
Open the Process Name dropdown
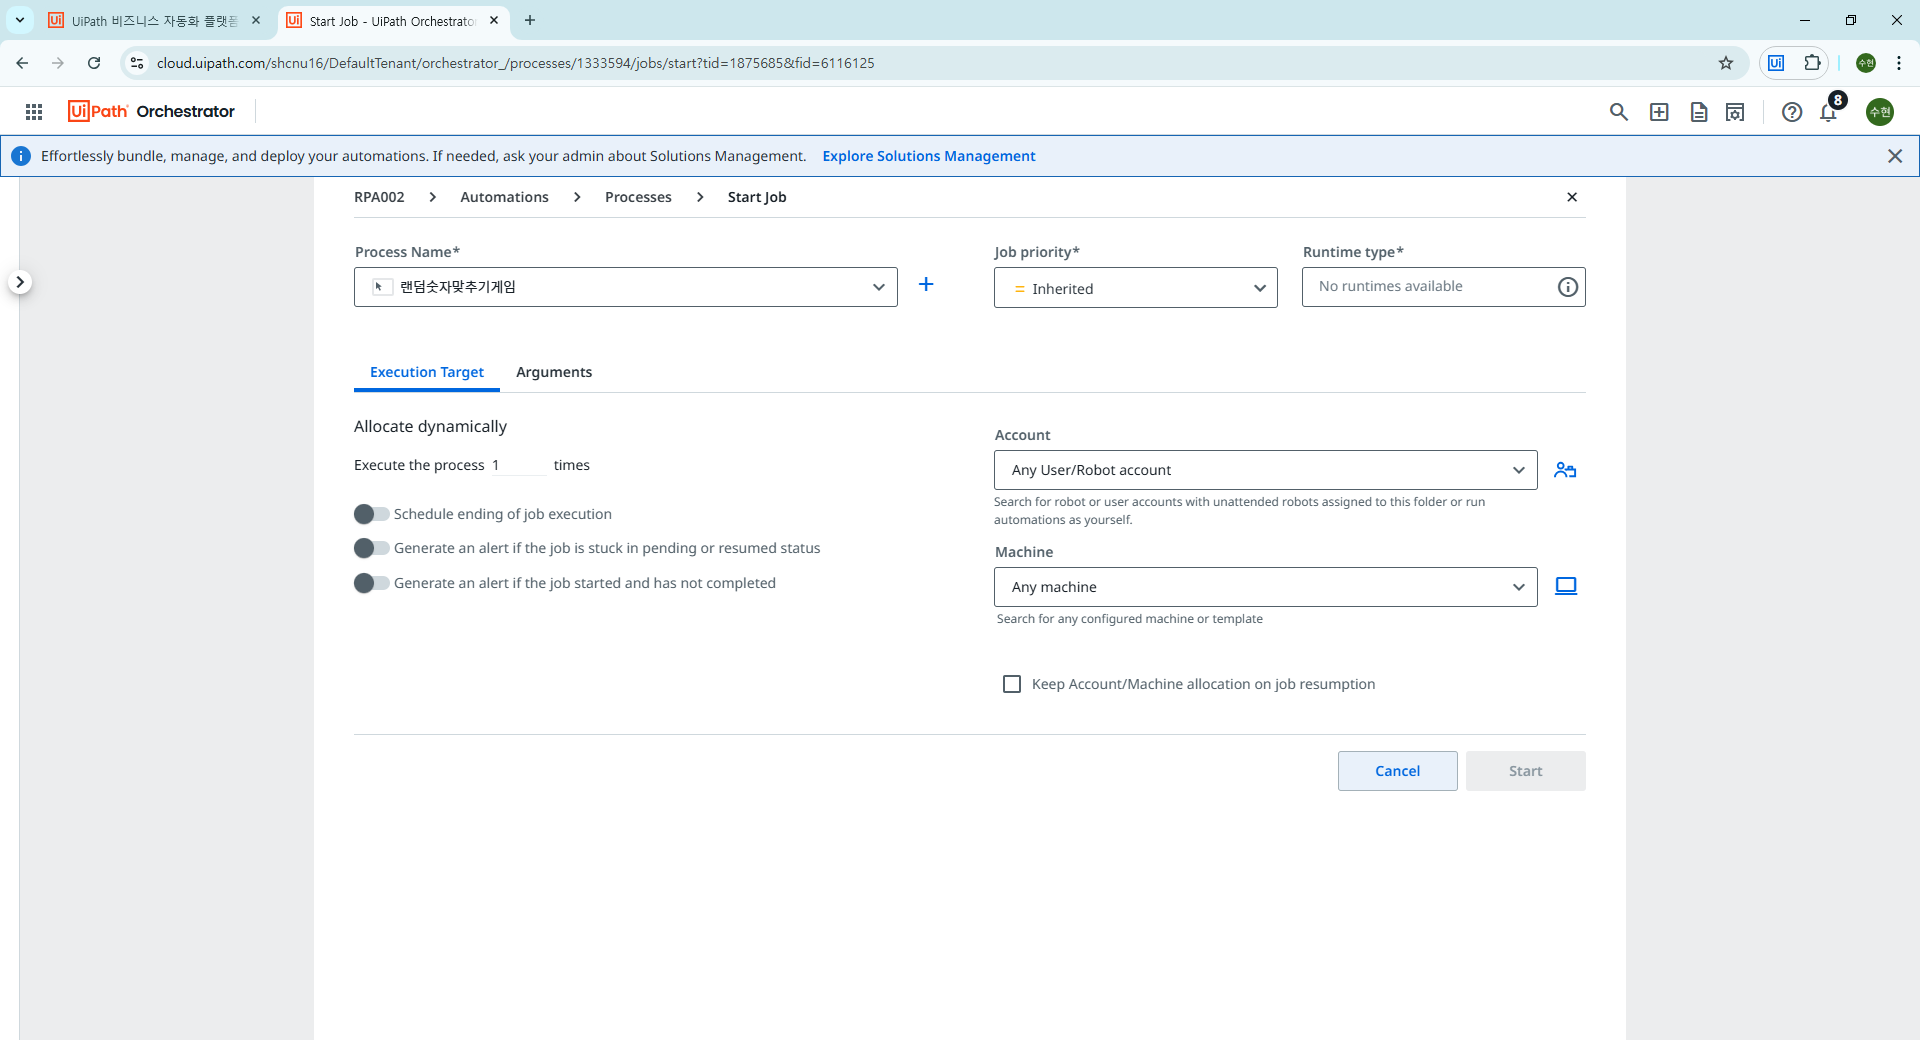(x=626, y=287)
